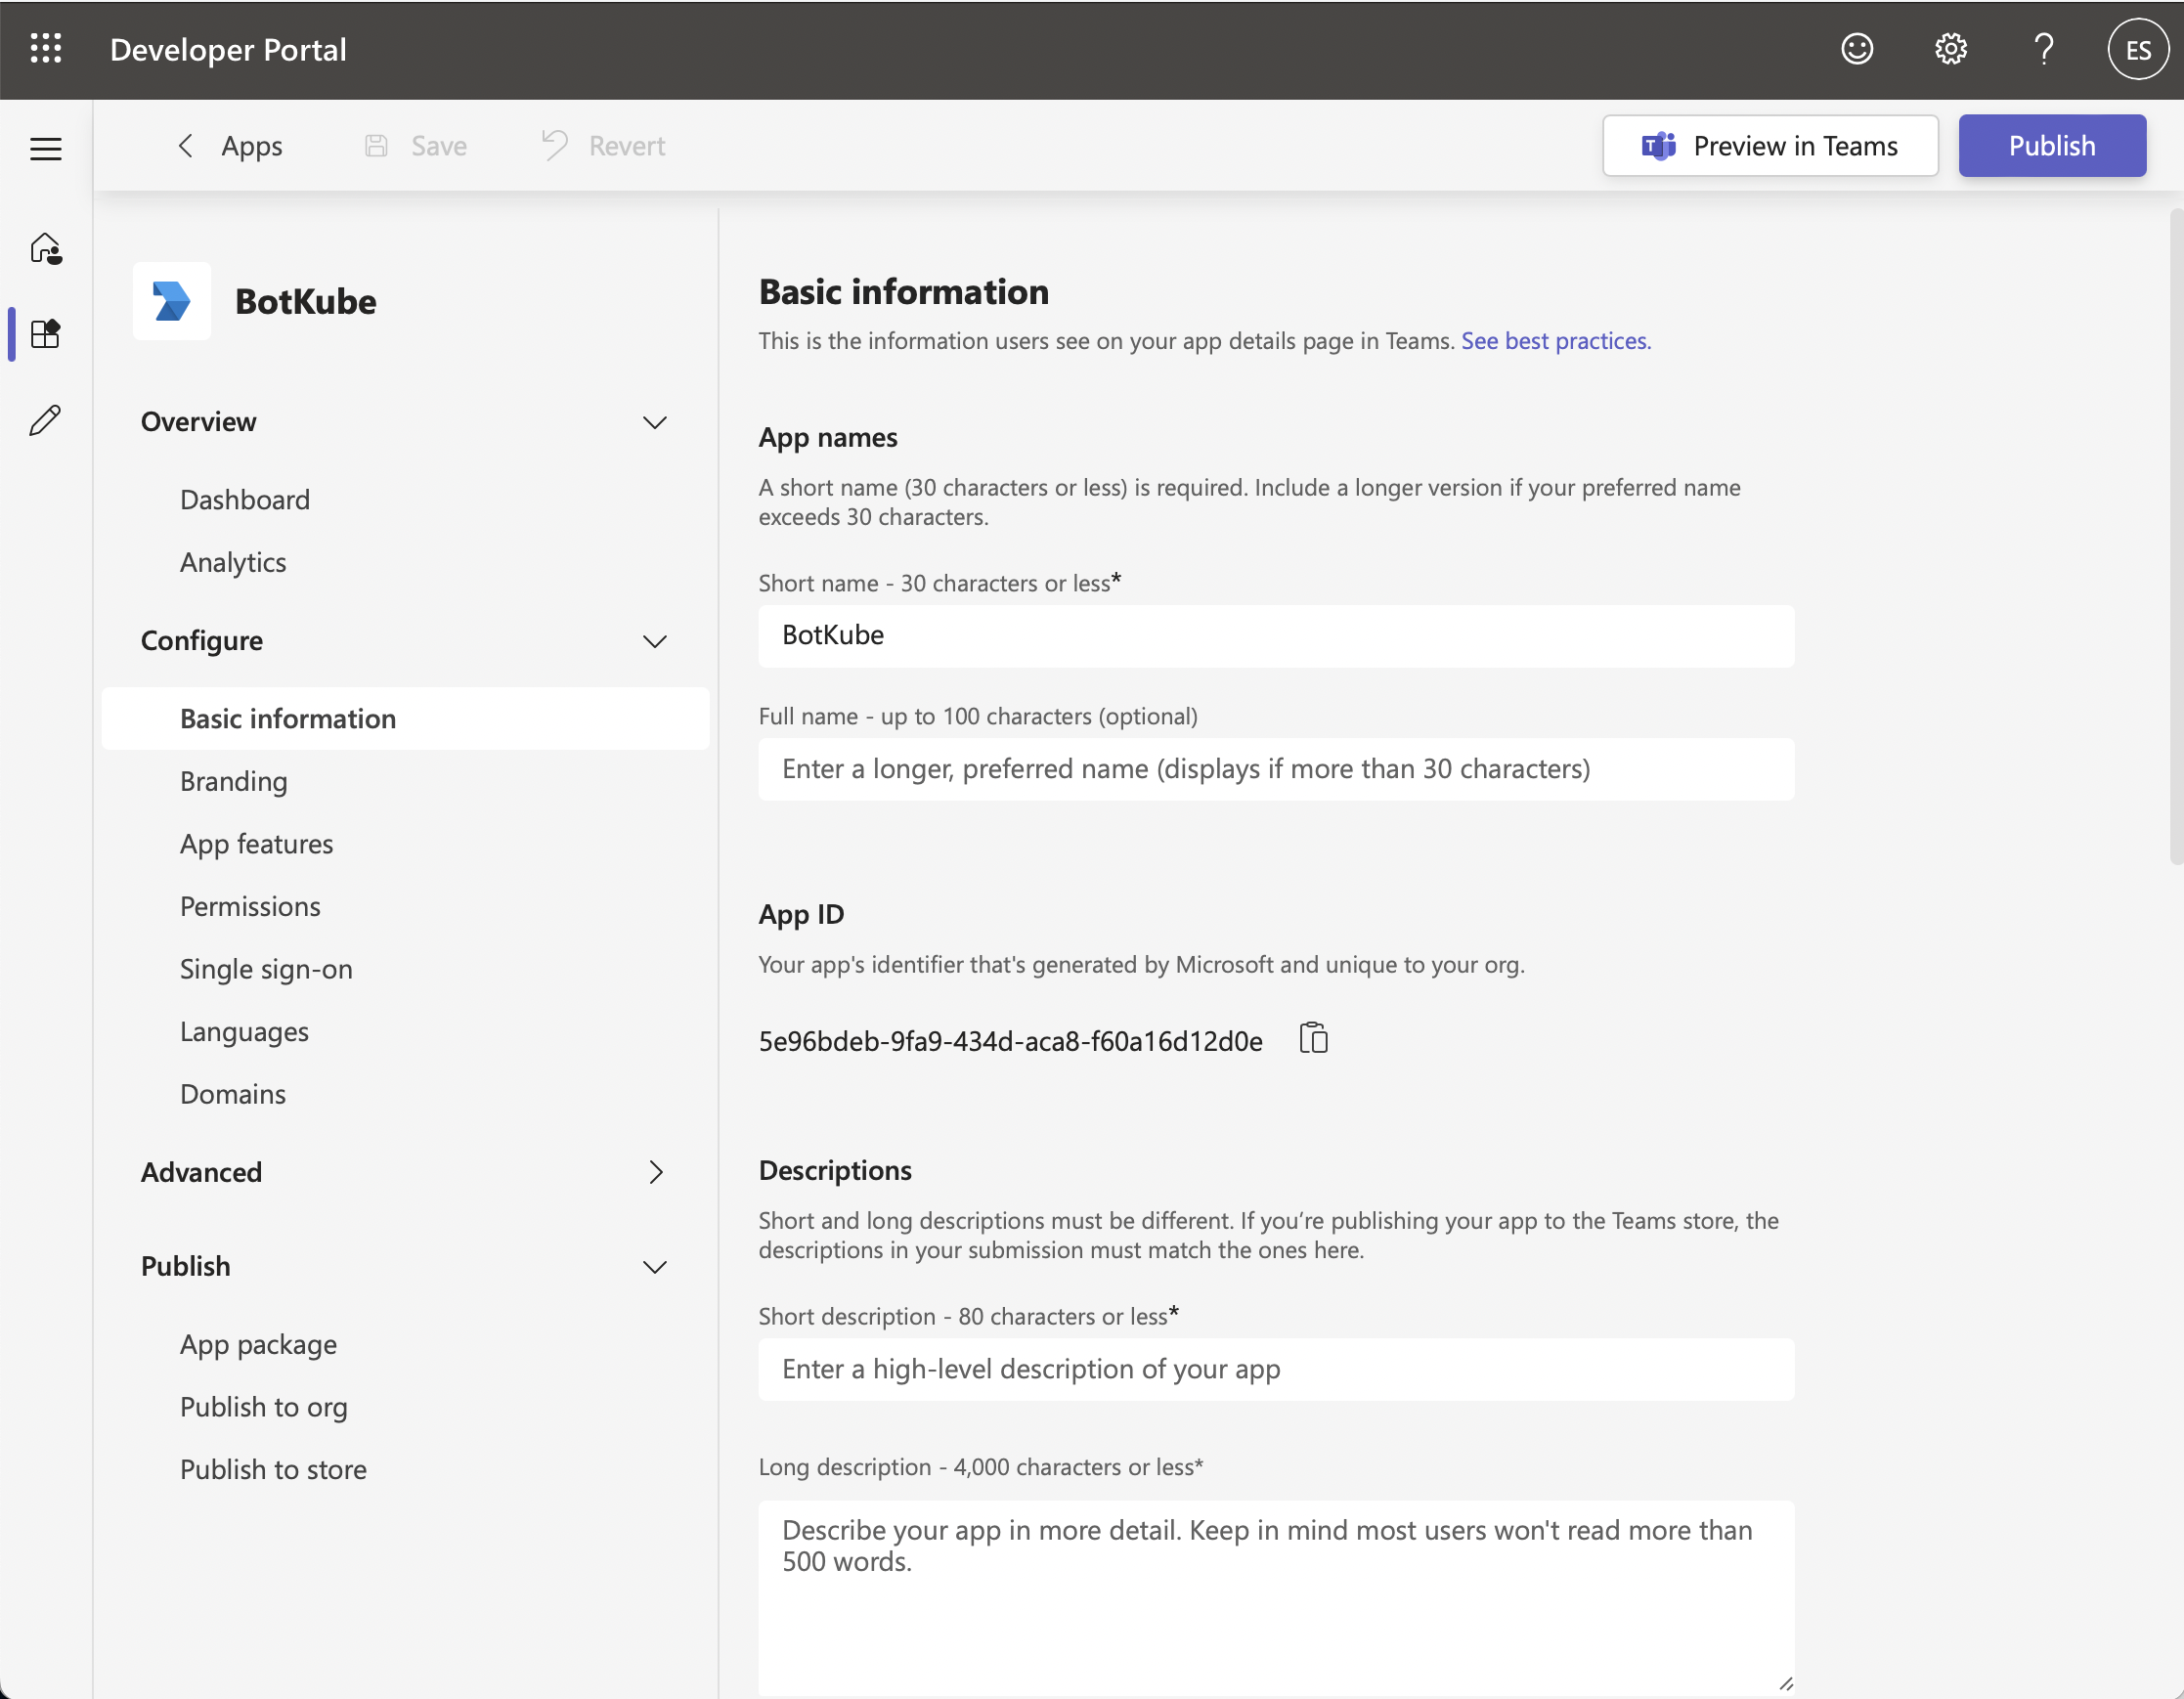Click the Publish button top right
The width and height of the screenshot is (2184, 1699).
[2053, 144]
